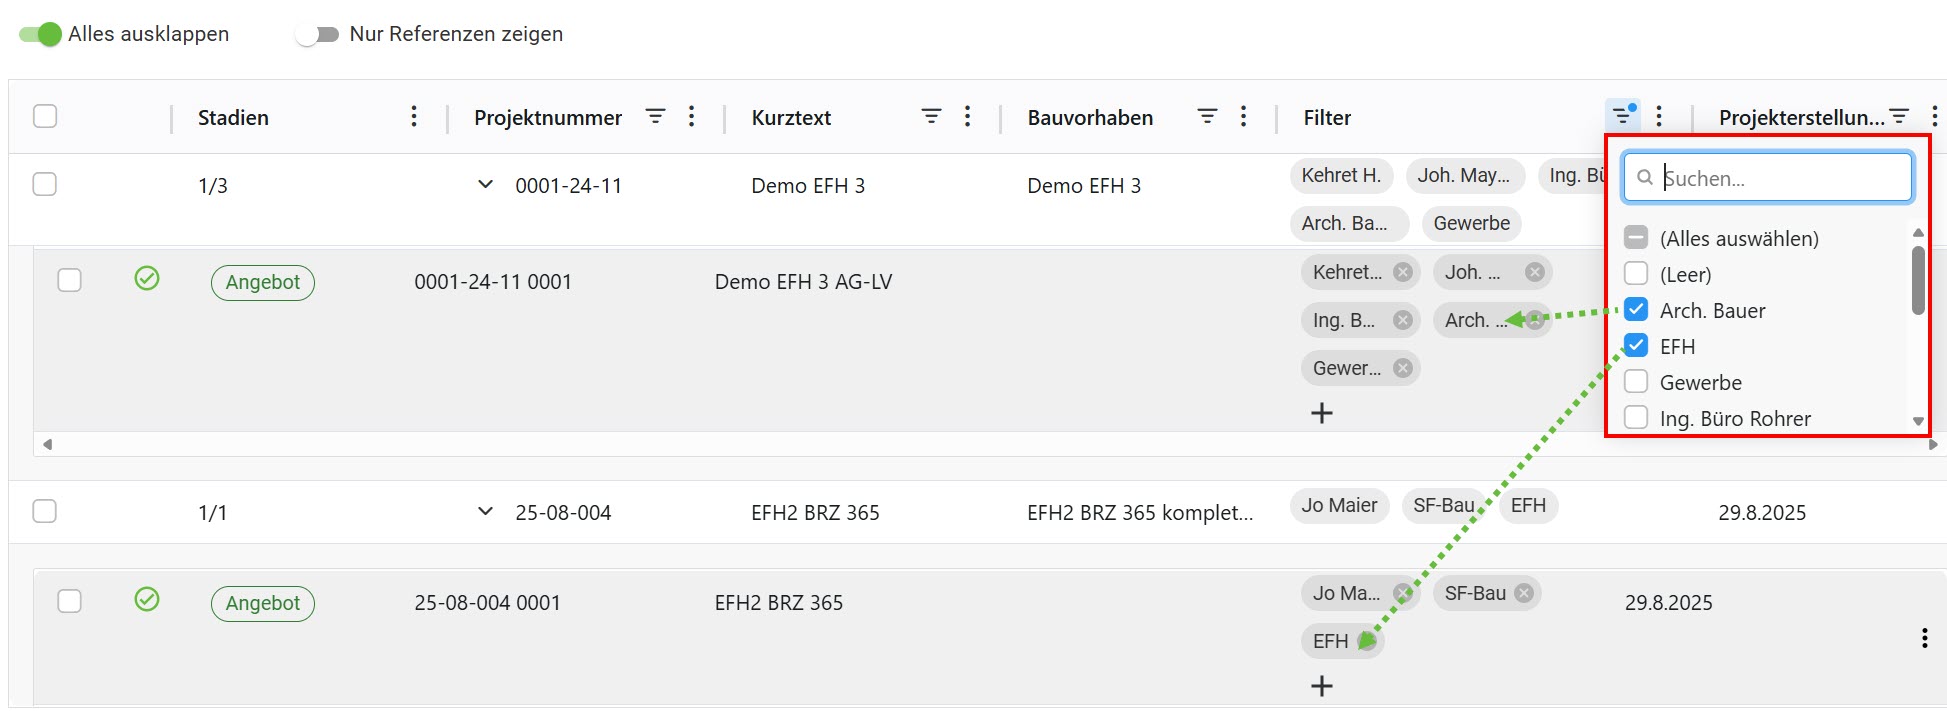The image size is (1947, 711).
Task: Click the active filter icon above the filter dropdown
Action: pos(1622,115)
